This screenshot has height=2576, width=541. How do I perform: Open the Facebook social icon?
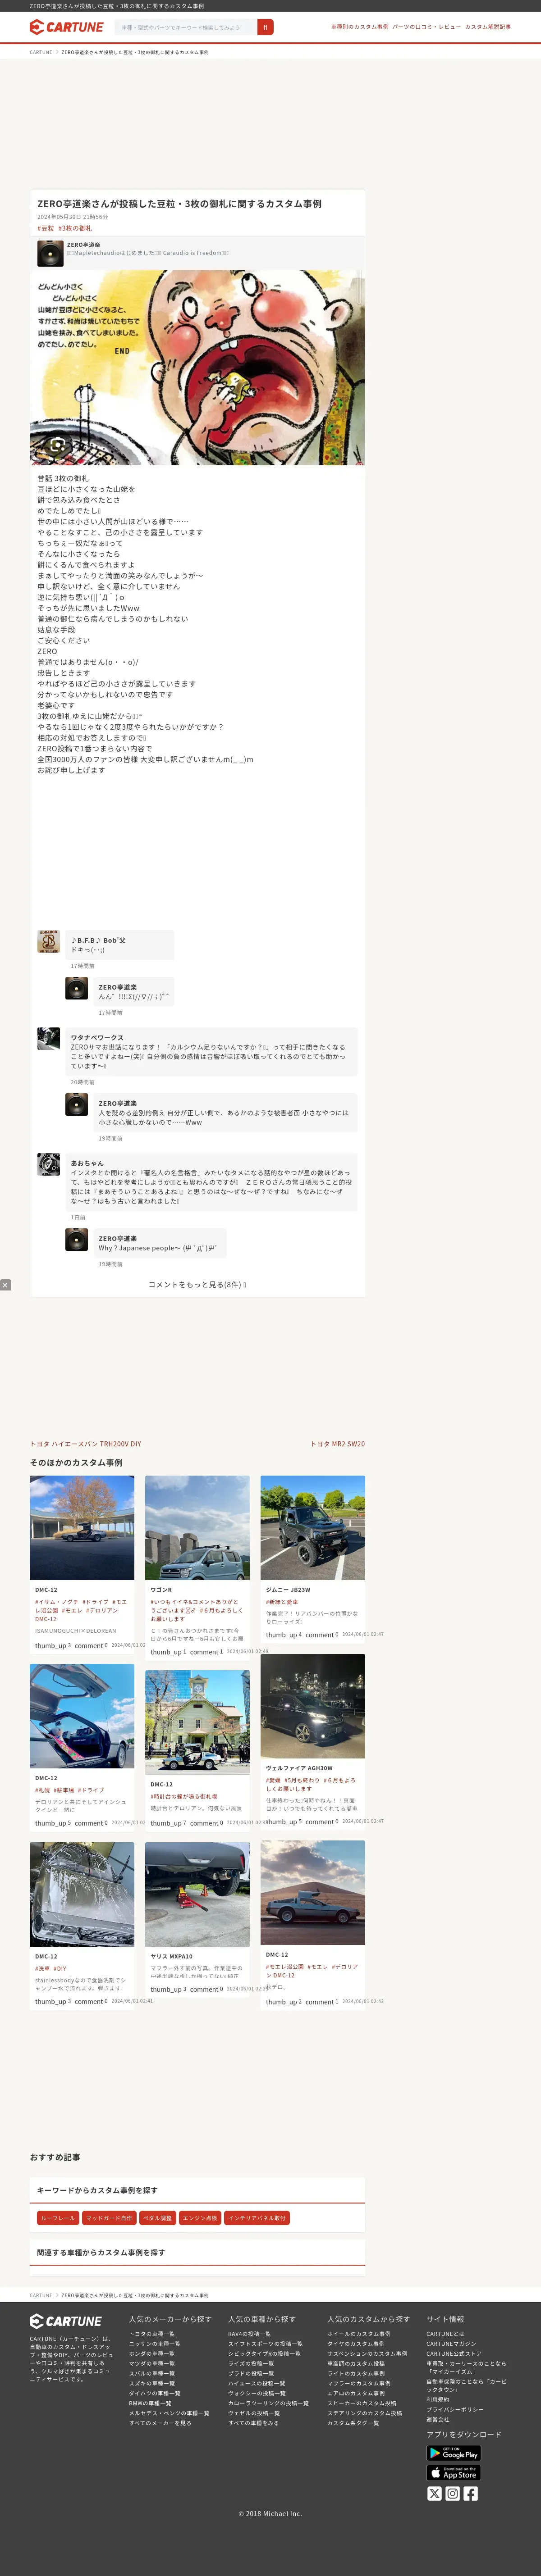coord(470,2493)
